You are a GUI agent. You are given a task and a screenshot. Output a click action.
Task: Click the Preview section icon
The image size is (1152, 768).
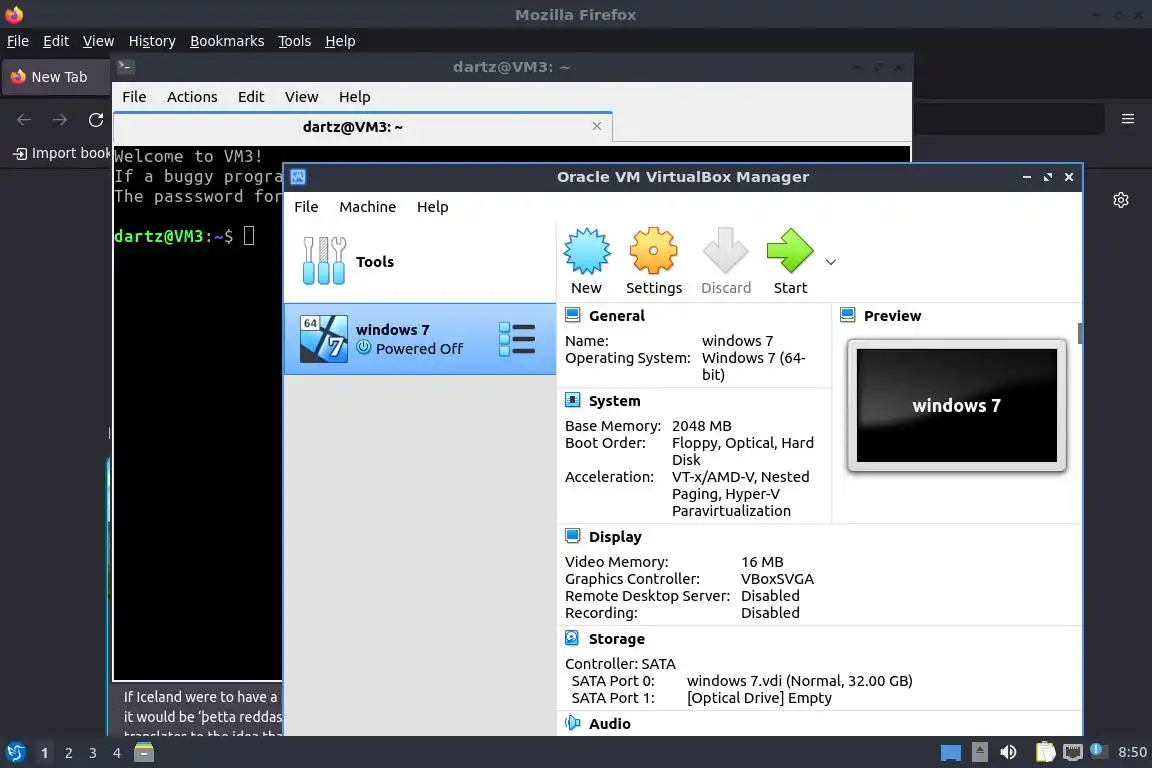tap(847, 315)
